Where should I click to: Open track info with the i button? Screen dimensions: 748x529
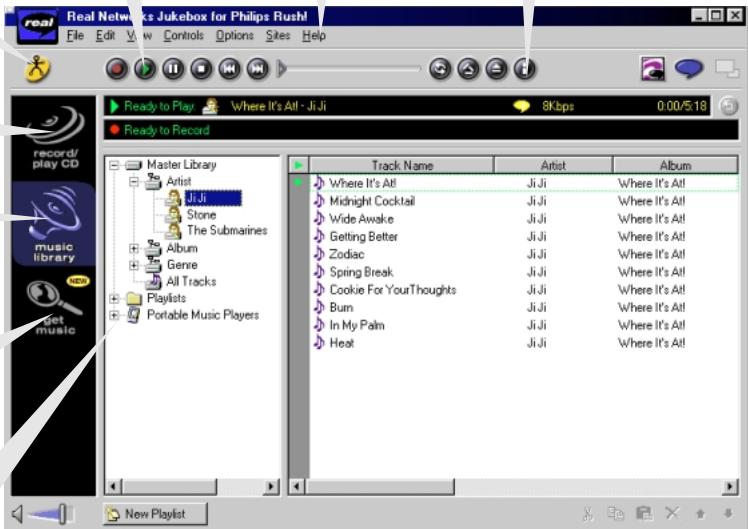(x=525, y=69)
